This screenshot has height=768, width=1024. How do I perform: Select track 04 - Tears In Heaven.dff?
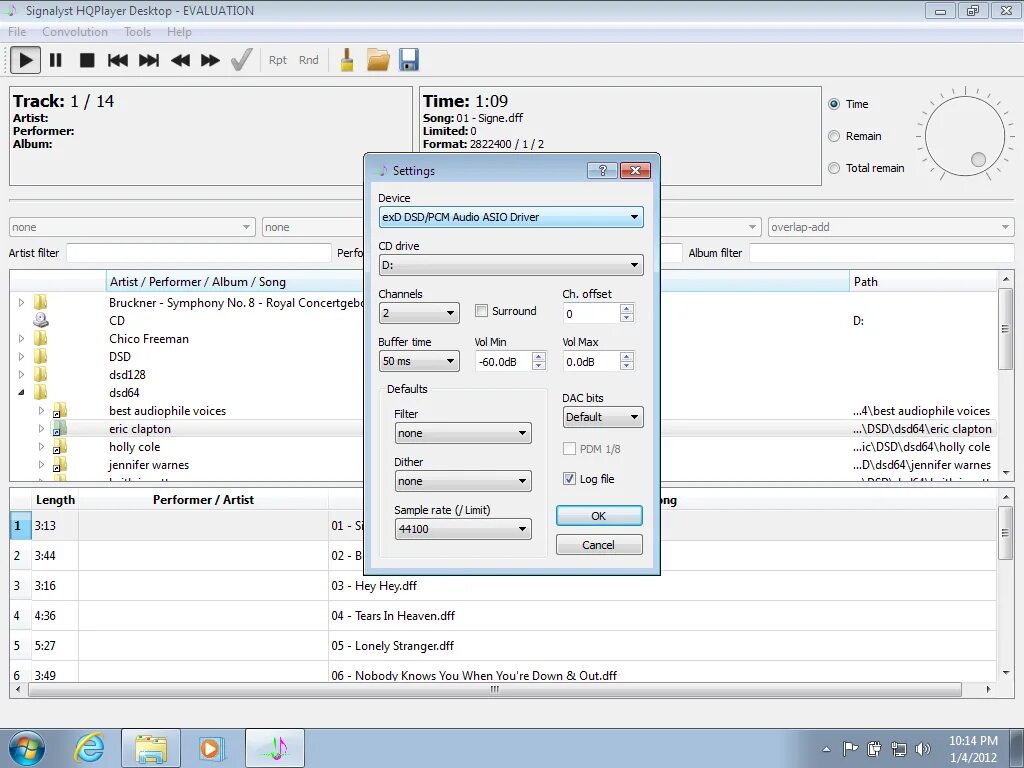coord(392,615)
